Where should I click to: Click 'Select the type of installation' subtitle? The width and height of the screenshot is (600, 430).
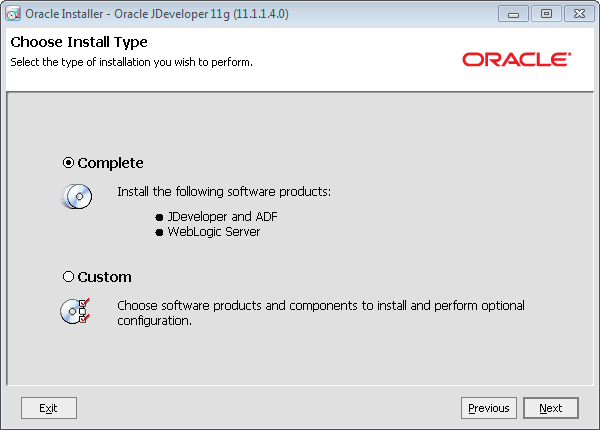tap(131, 62)
